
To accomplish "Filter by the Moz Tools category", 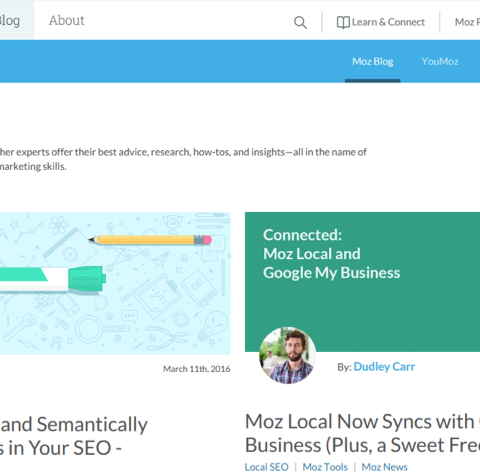I will pyautogui.click(x=325, y=467).
